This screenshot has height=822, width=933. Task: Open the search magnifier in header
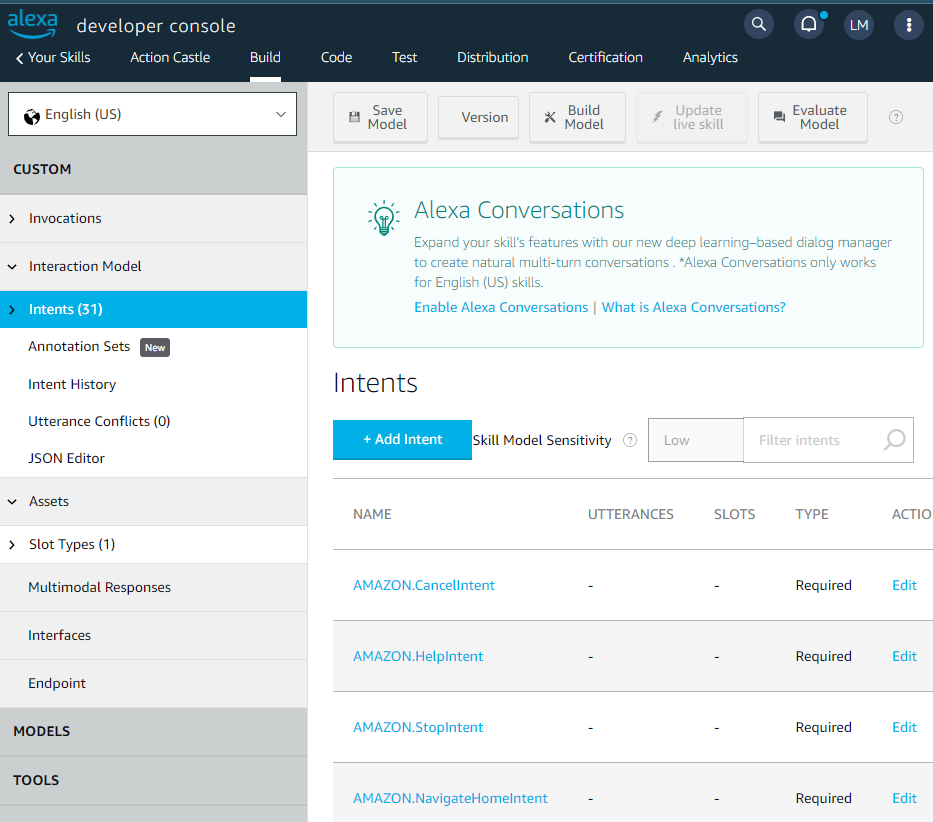[759, 24]
